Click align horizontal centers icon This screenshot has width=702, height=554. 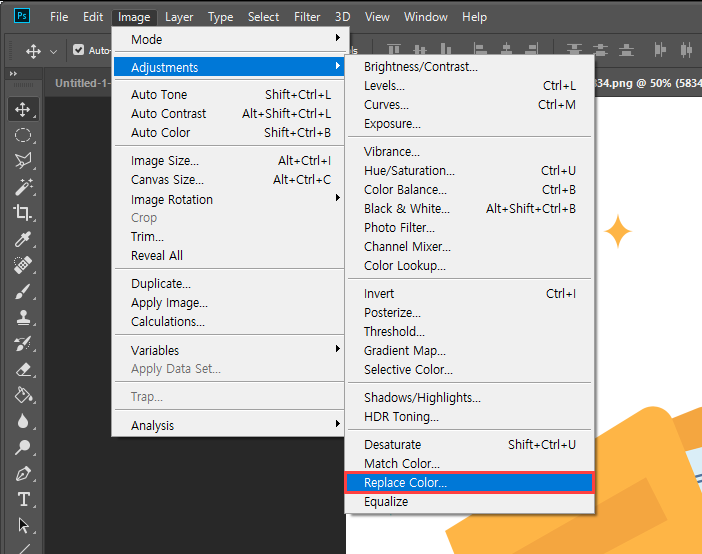pos(506,50)
